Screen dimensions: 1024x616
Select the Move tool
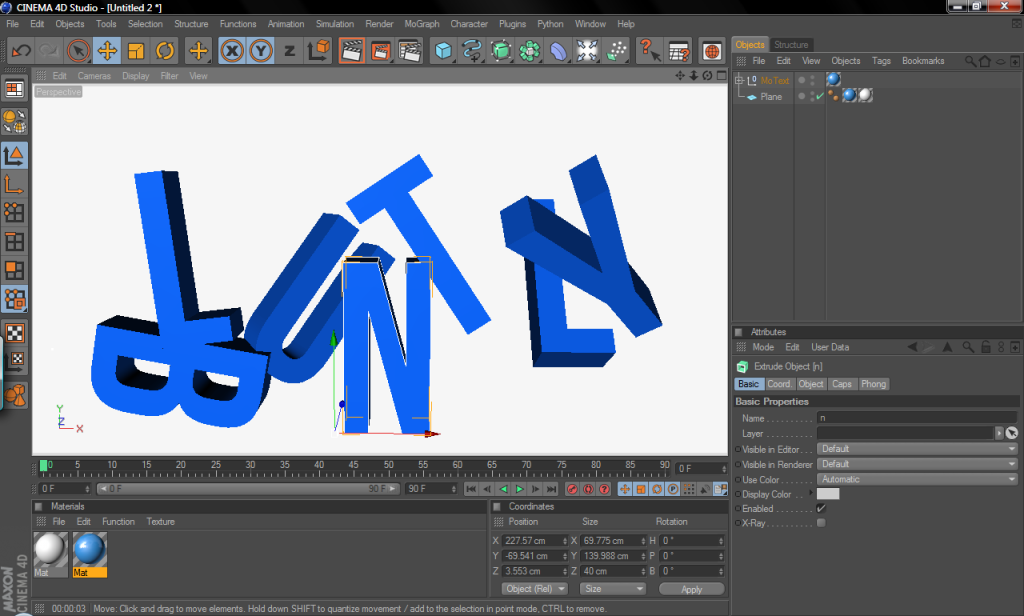107,50
